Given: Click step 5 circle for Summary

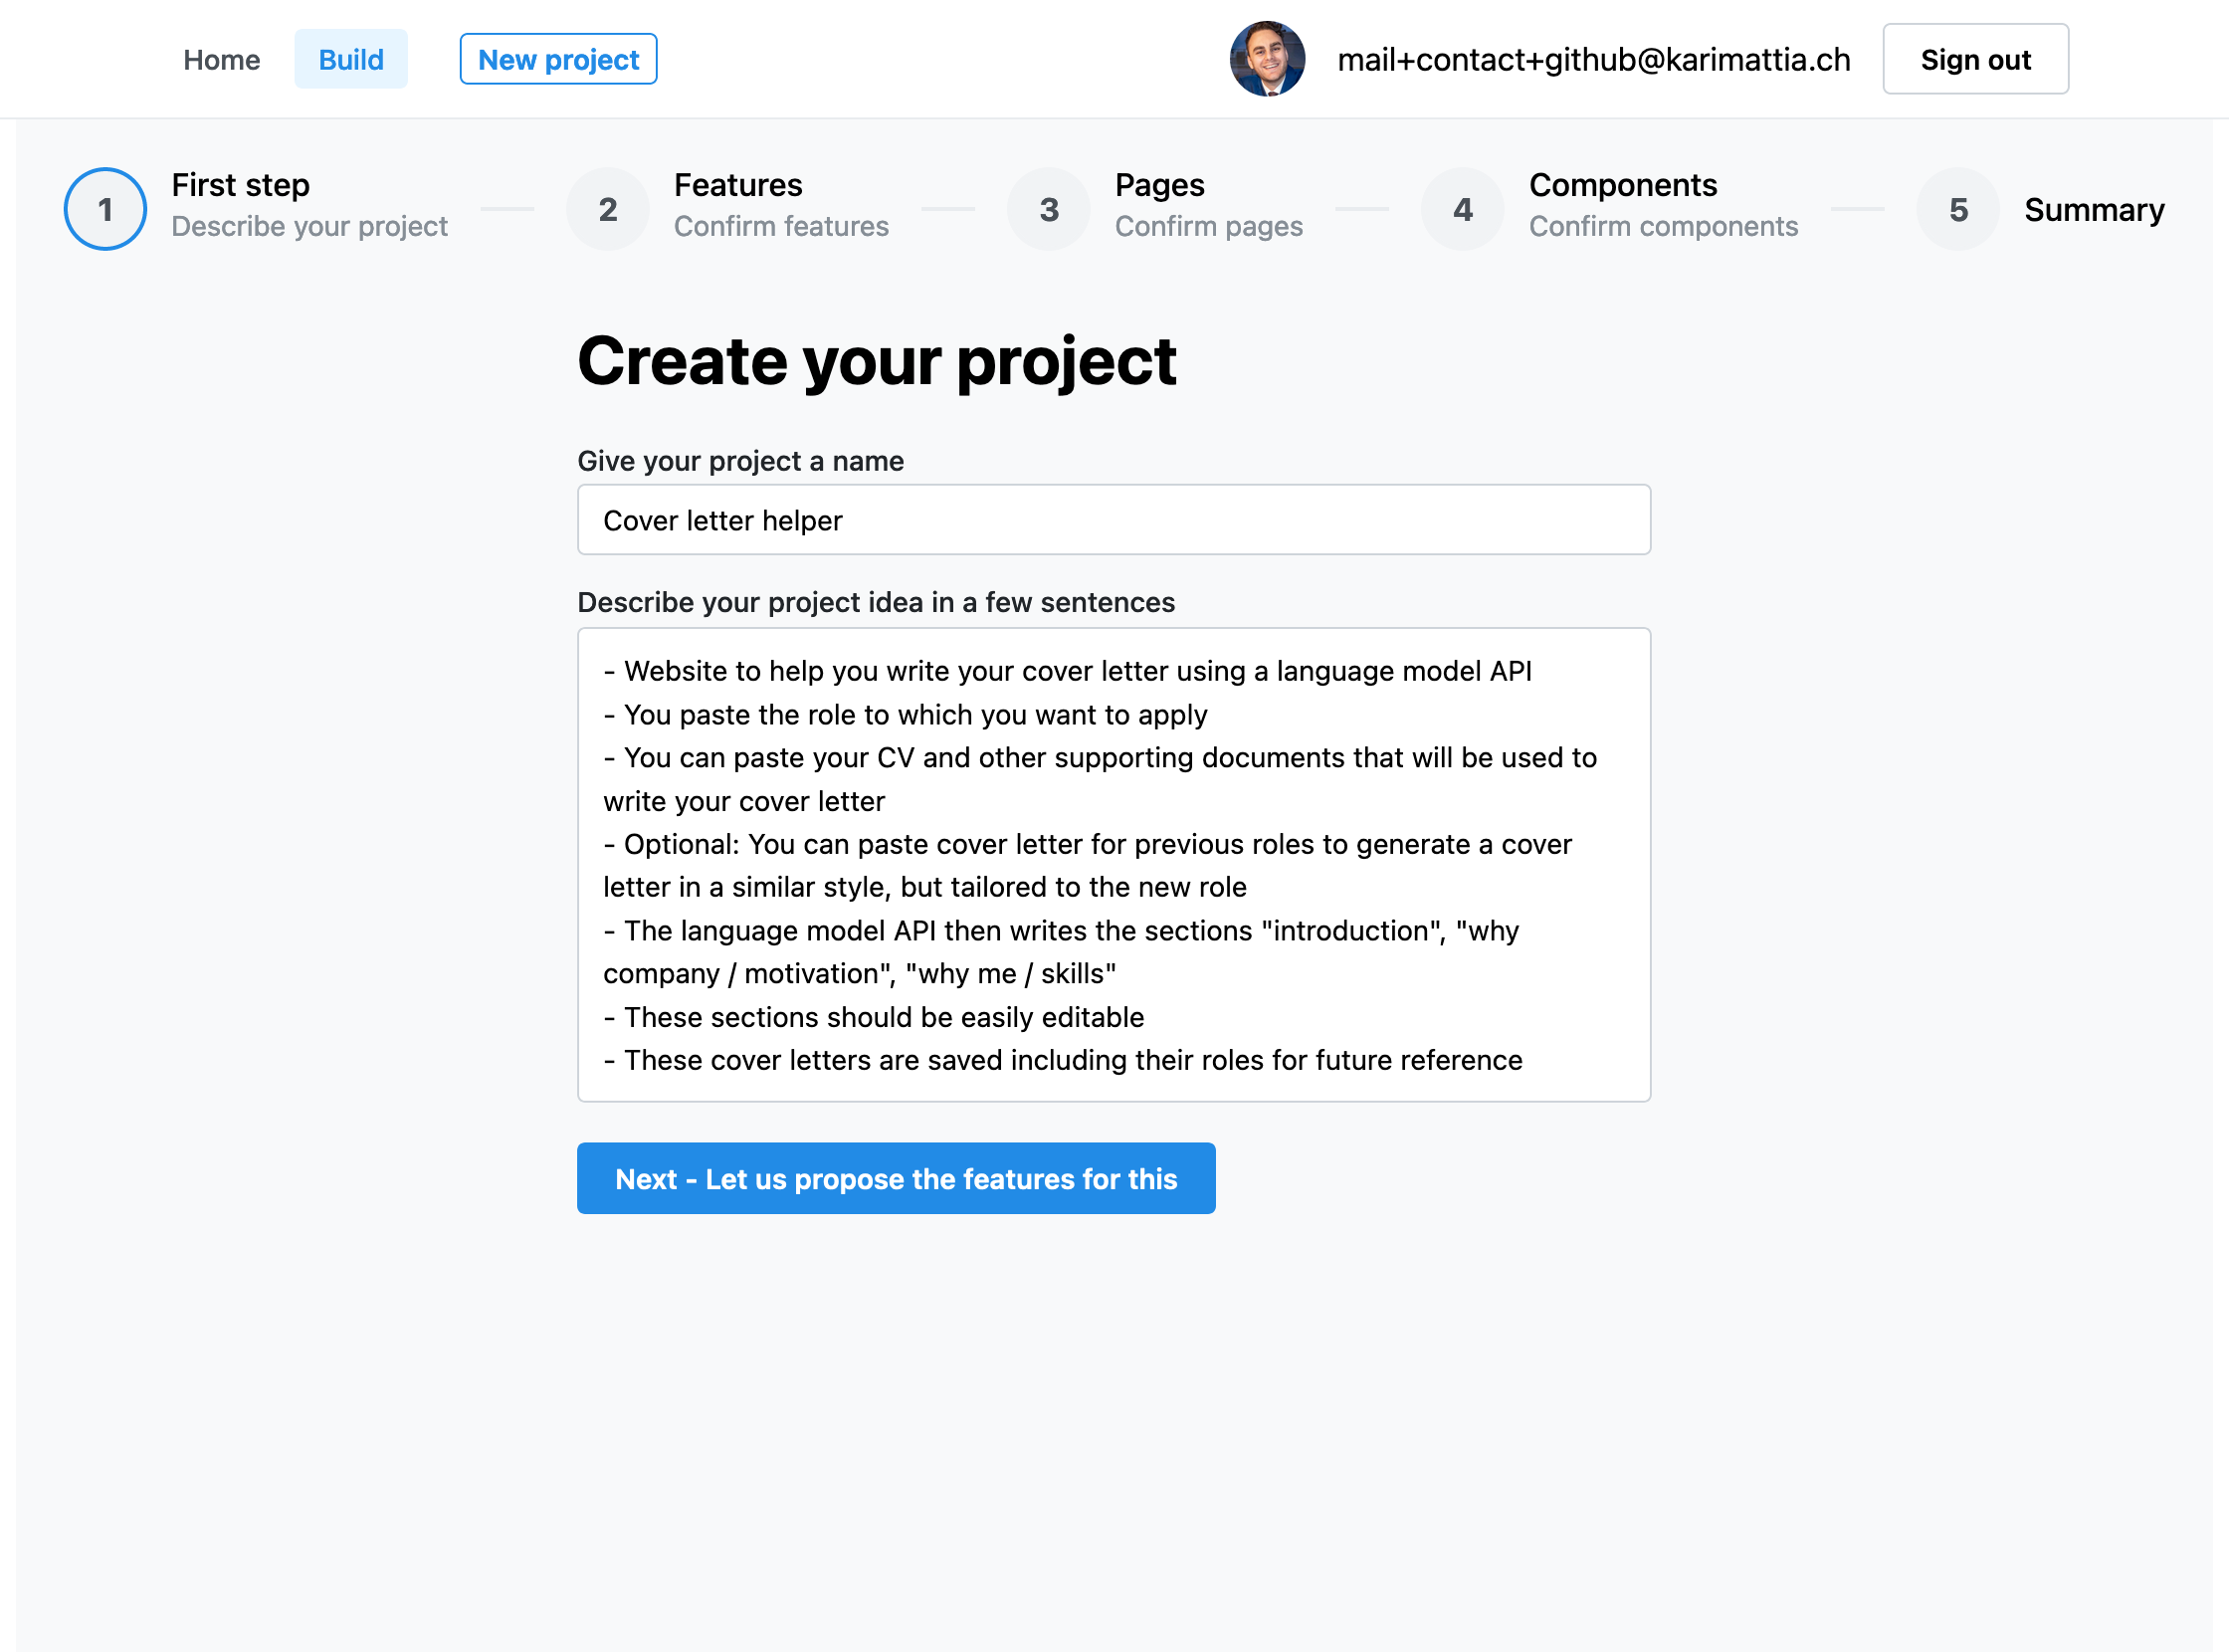Looking at the screenshot, I should 1957,209.
